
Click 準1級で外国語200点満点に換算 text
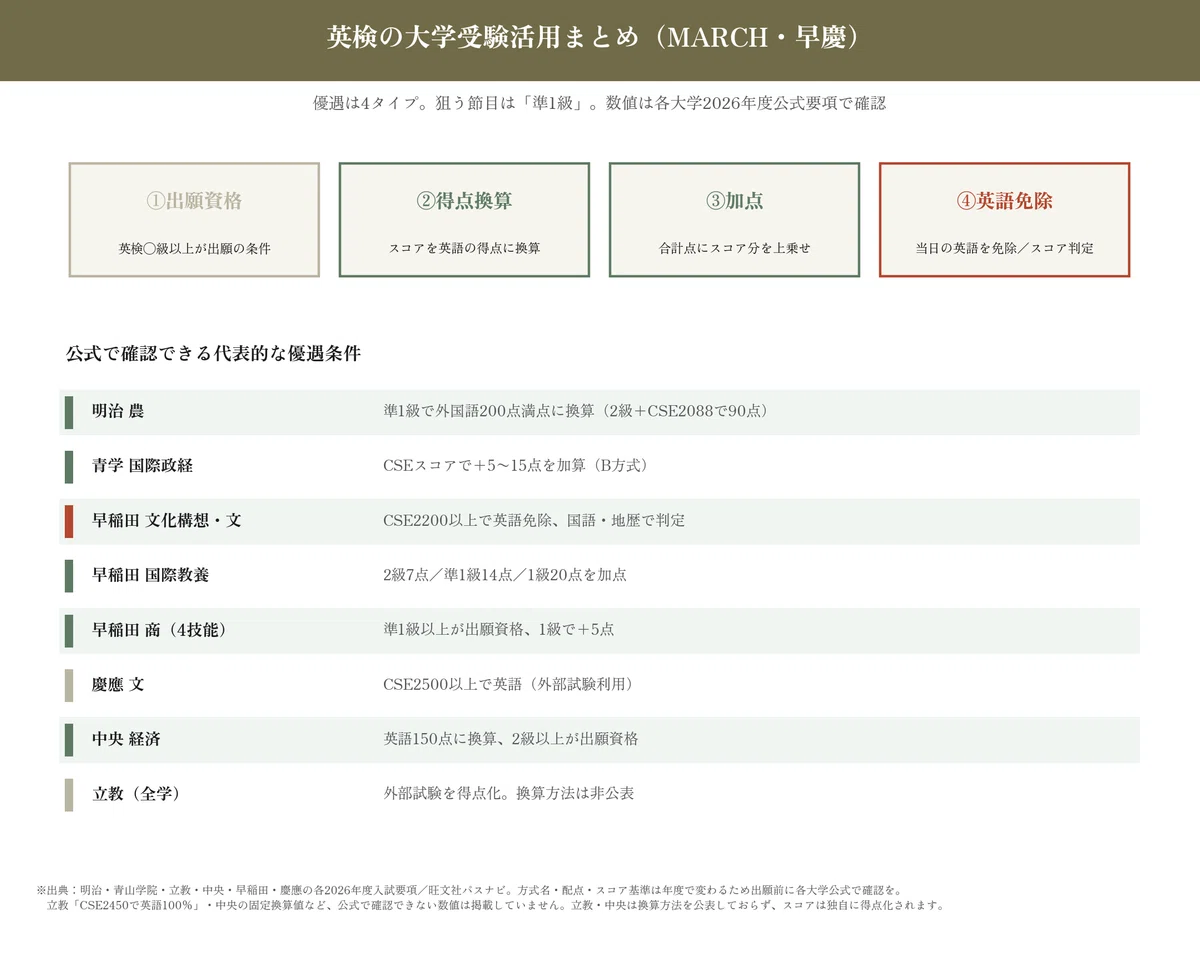pyautogui.click(x=490, y=412)
